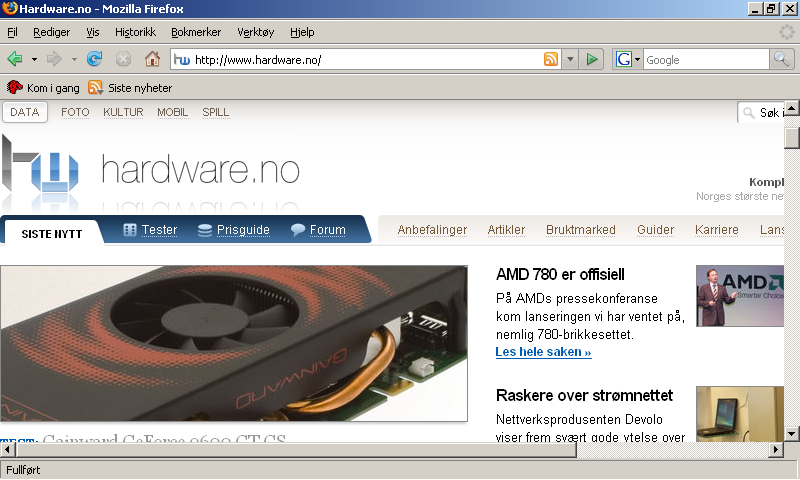800x480 pixels.
Task: Go to Karriere
Action: point(716,230)
